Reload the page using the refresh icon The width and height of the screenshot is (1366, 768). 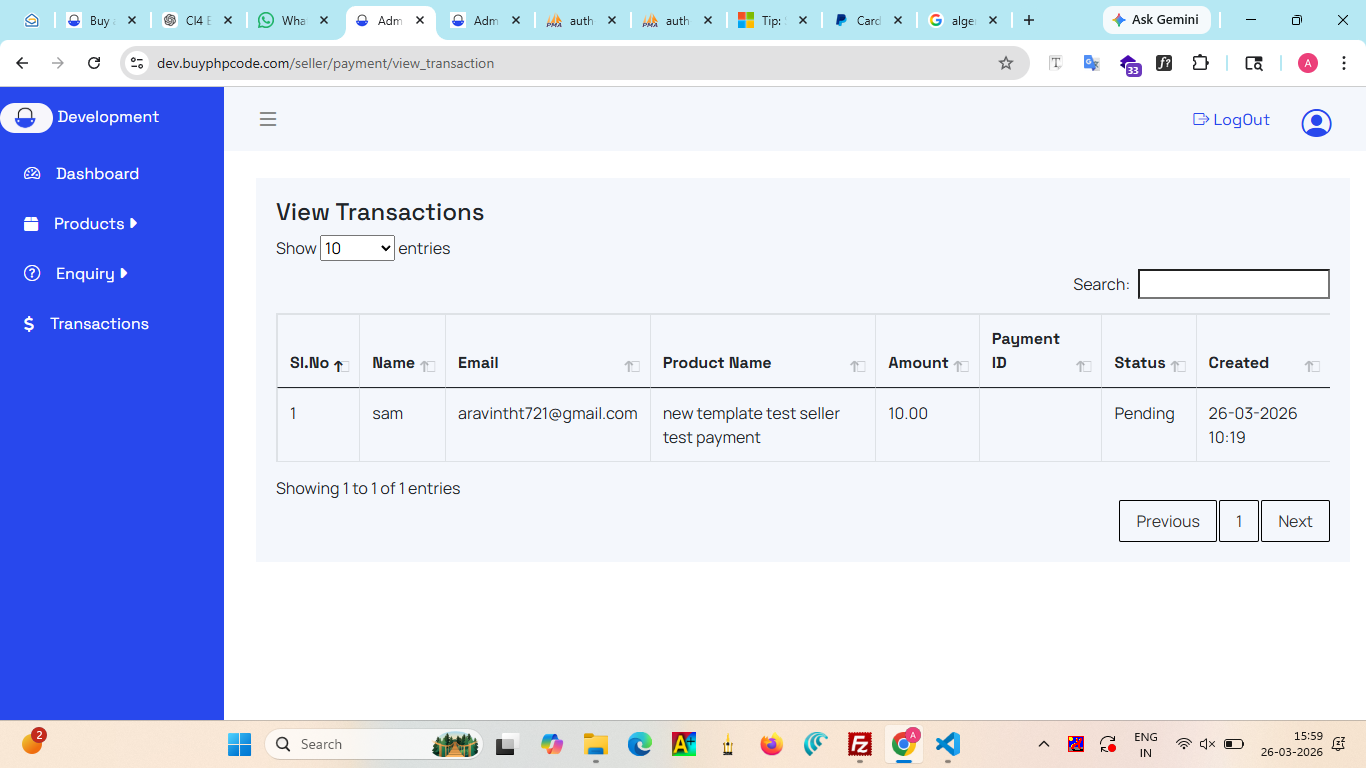[x=94, y=63]
